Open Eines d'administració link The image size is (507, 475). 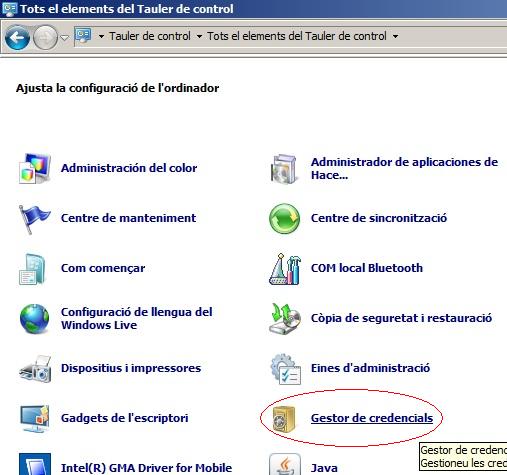370,368
